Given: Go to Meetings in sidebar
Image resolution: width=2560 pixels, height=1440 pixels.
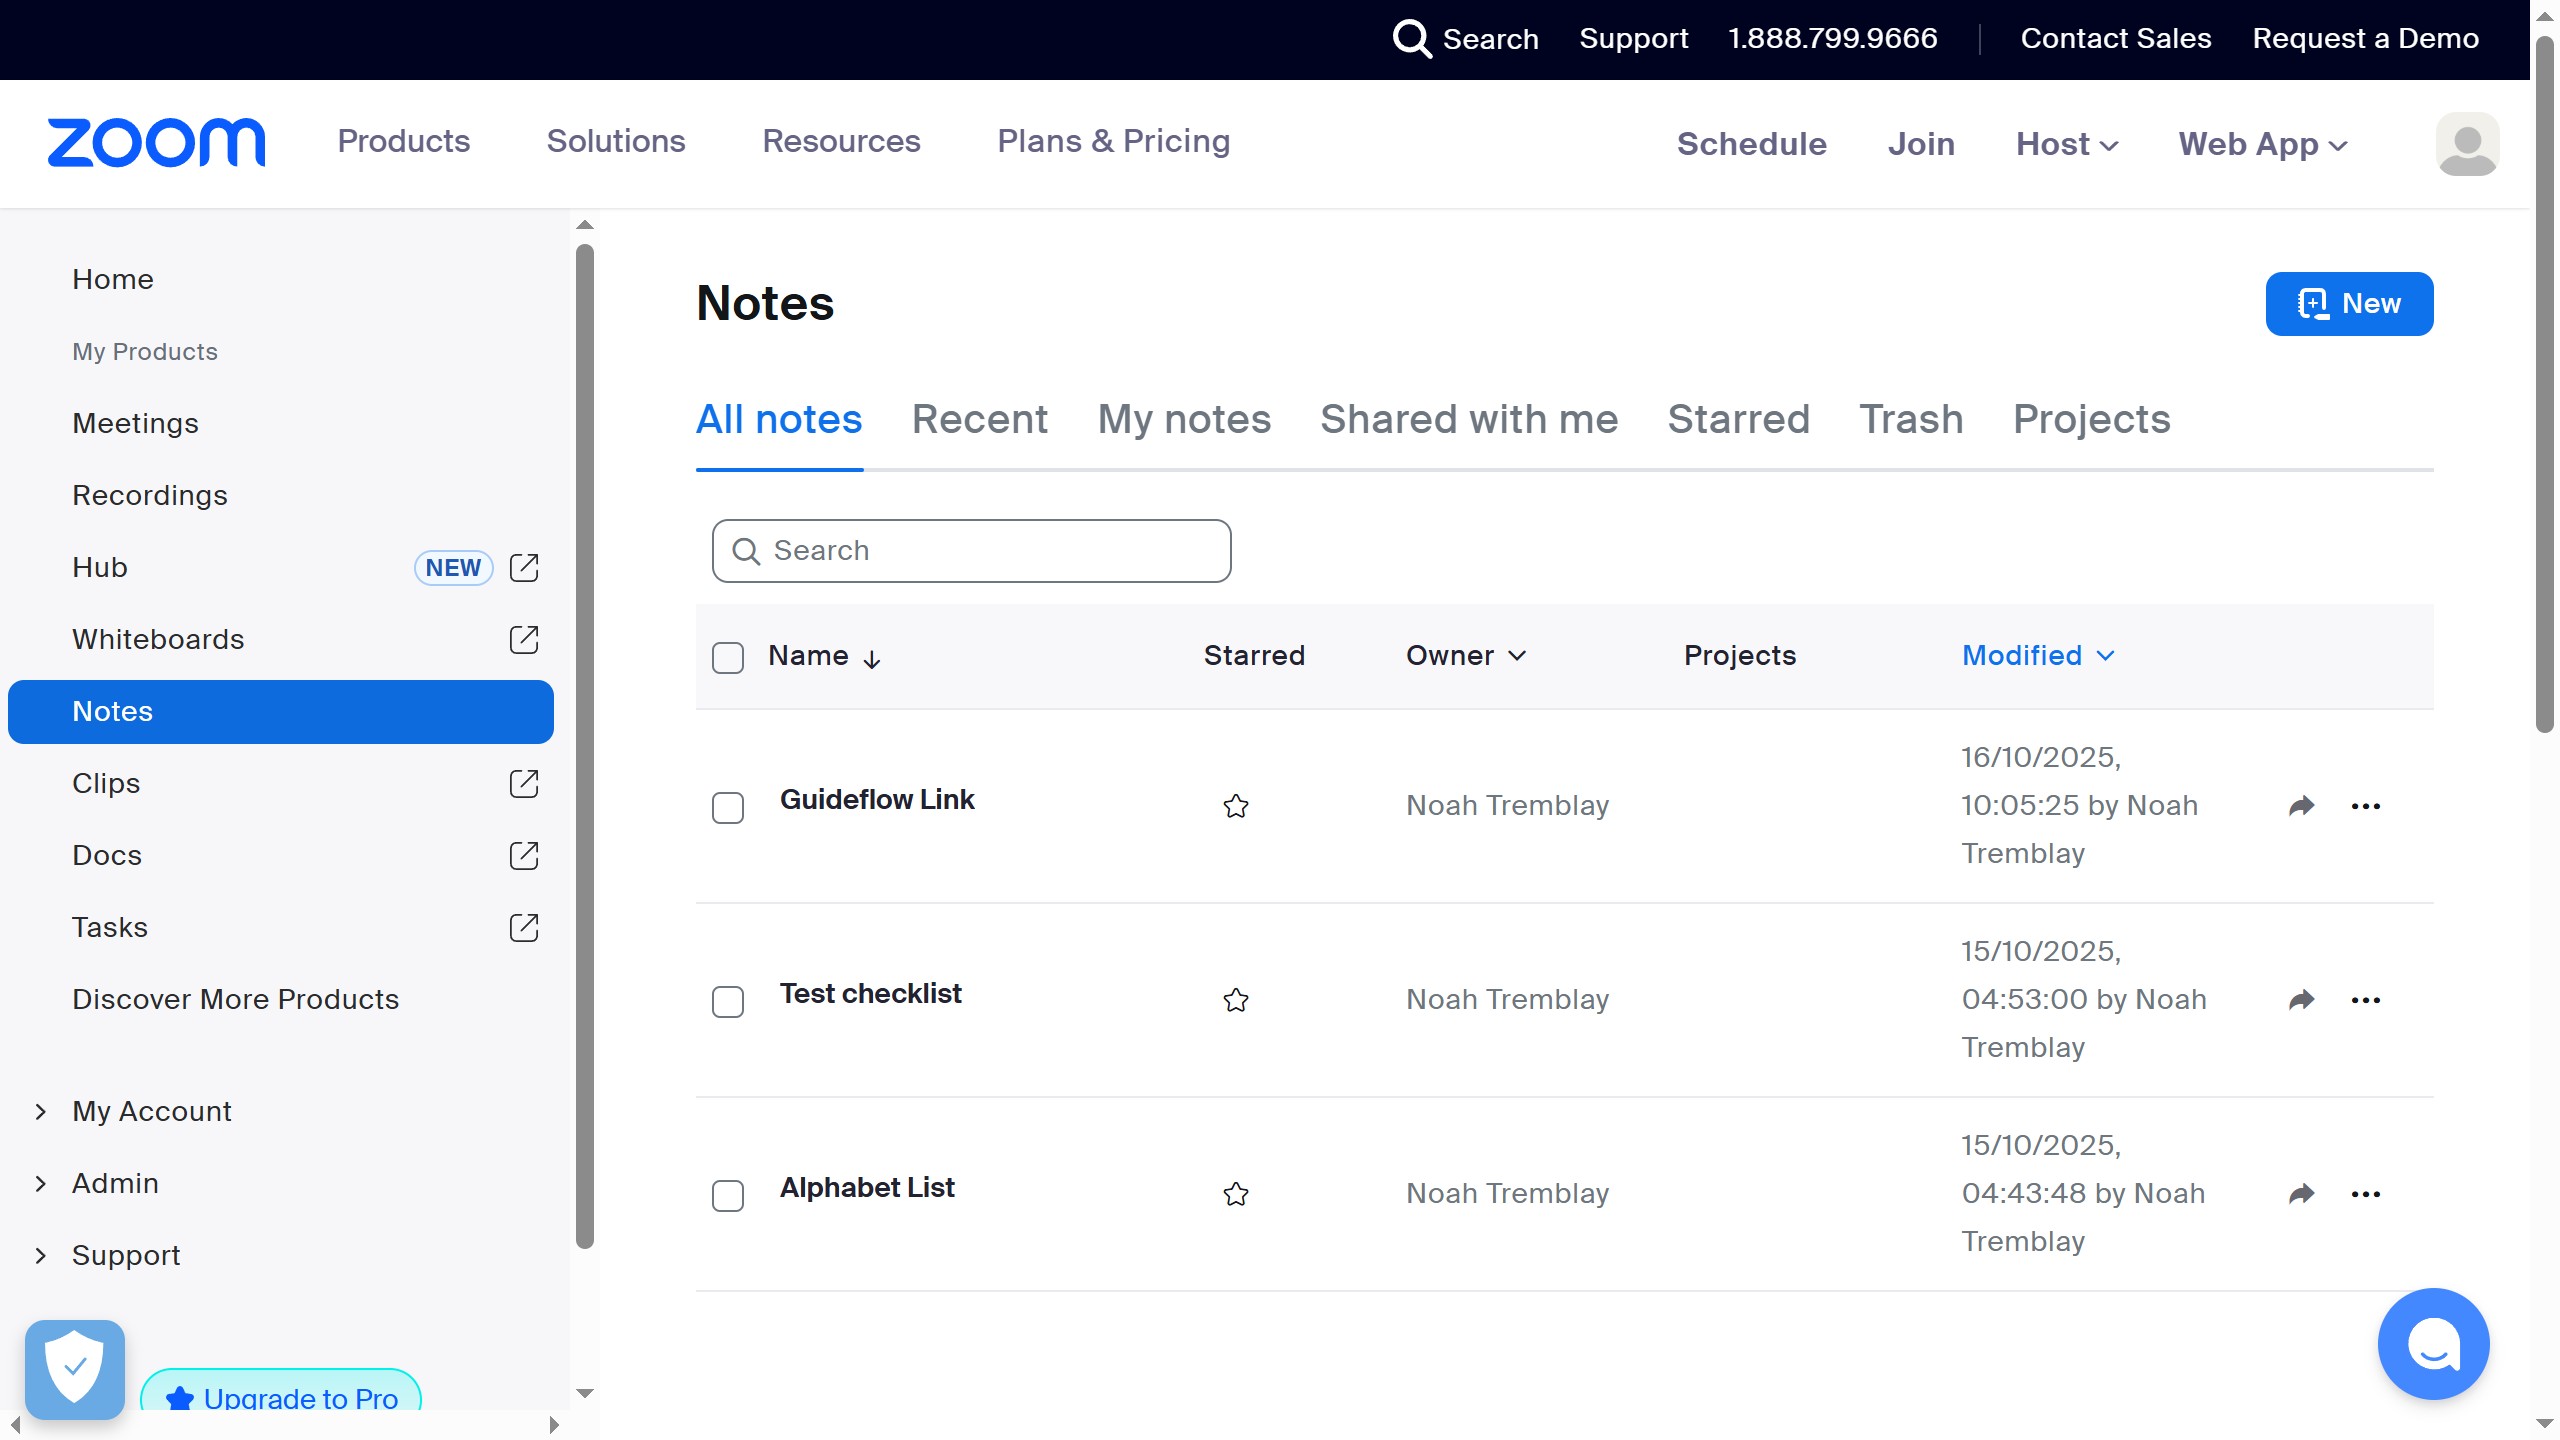Looking at the screenshot, I should coord(135,424).
